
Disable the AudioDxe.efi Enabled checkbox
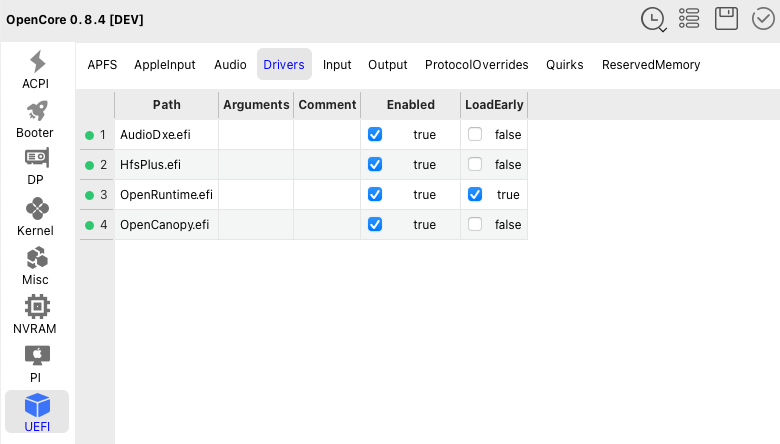tap(375, 134)
